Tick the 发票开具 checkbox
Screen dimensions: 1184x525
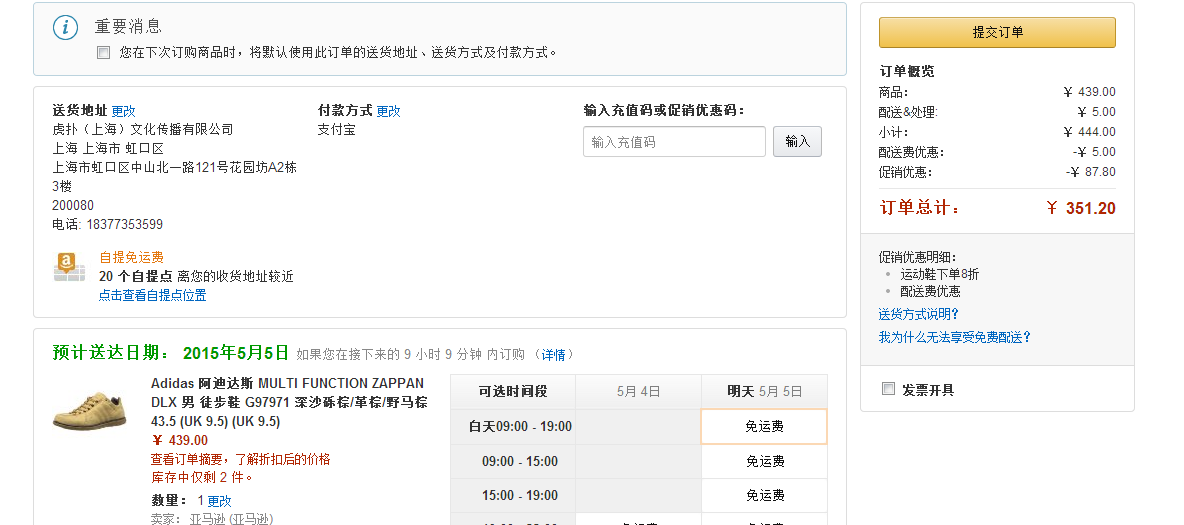[x=889, y=390]
